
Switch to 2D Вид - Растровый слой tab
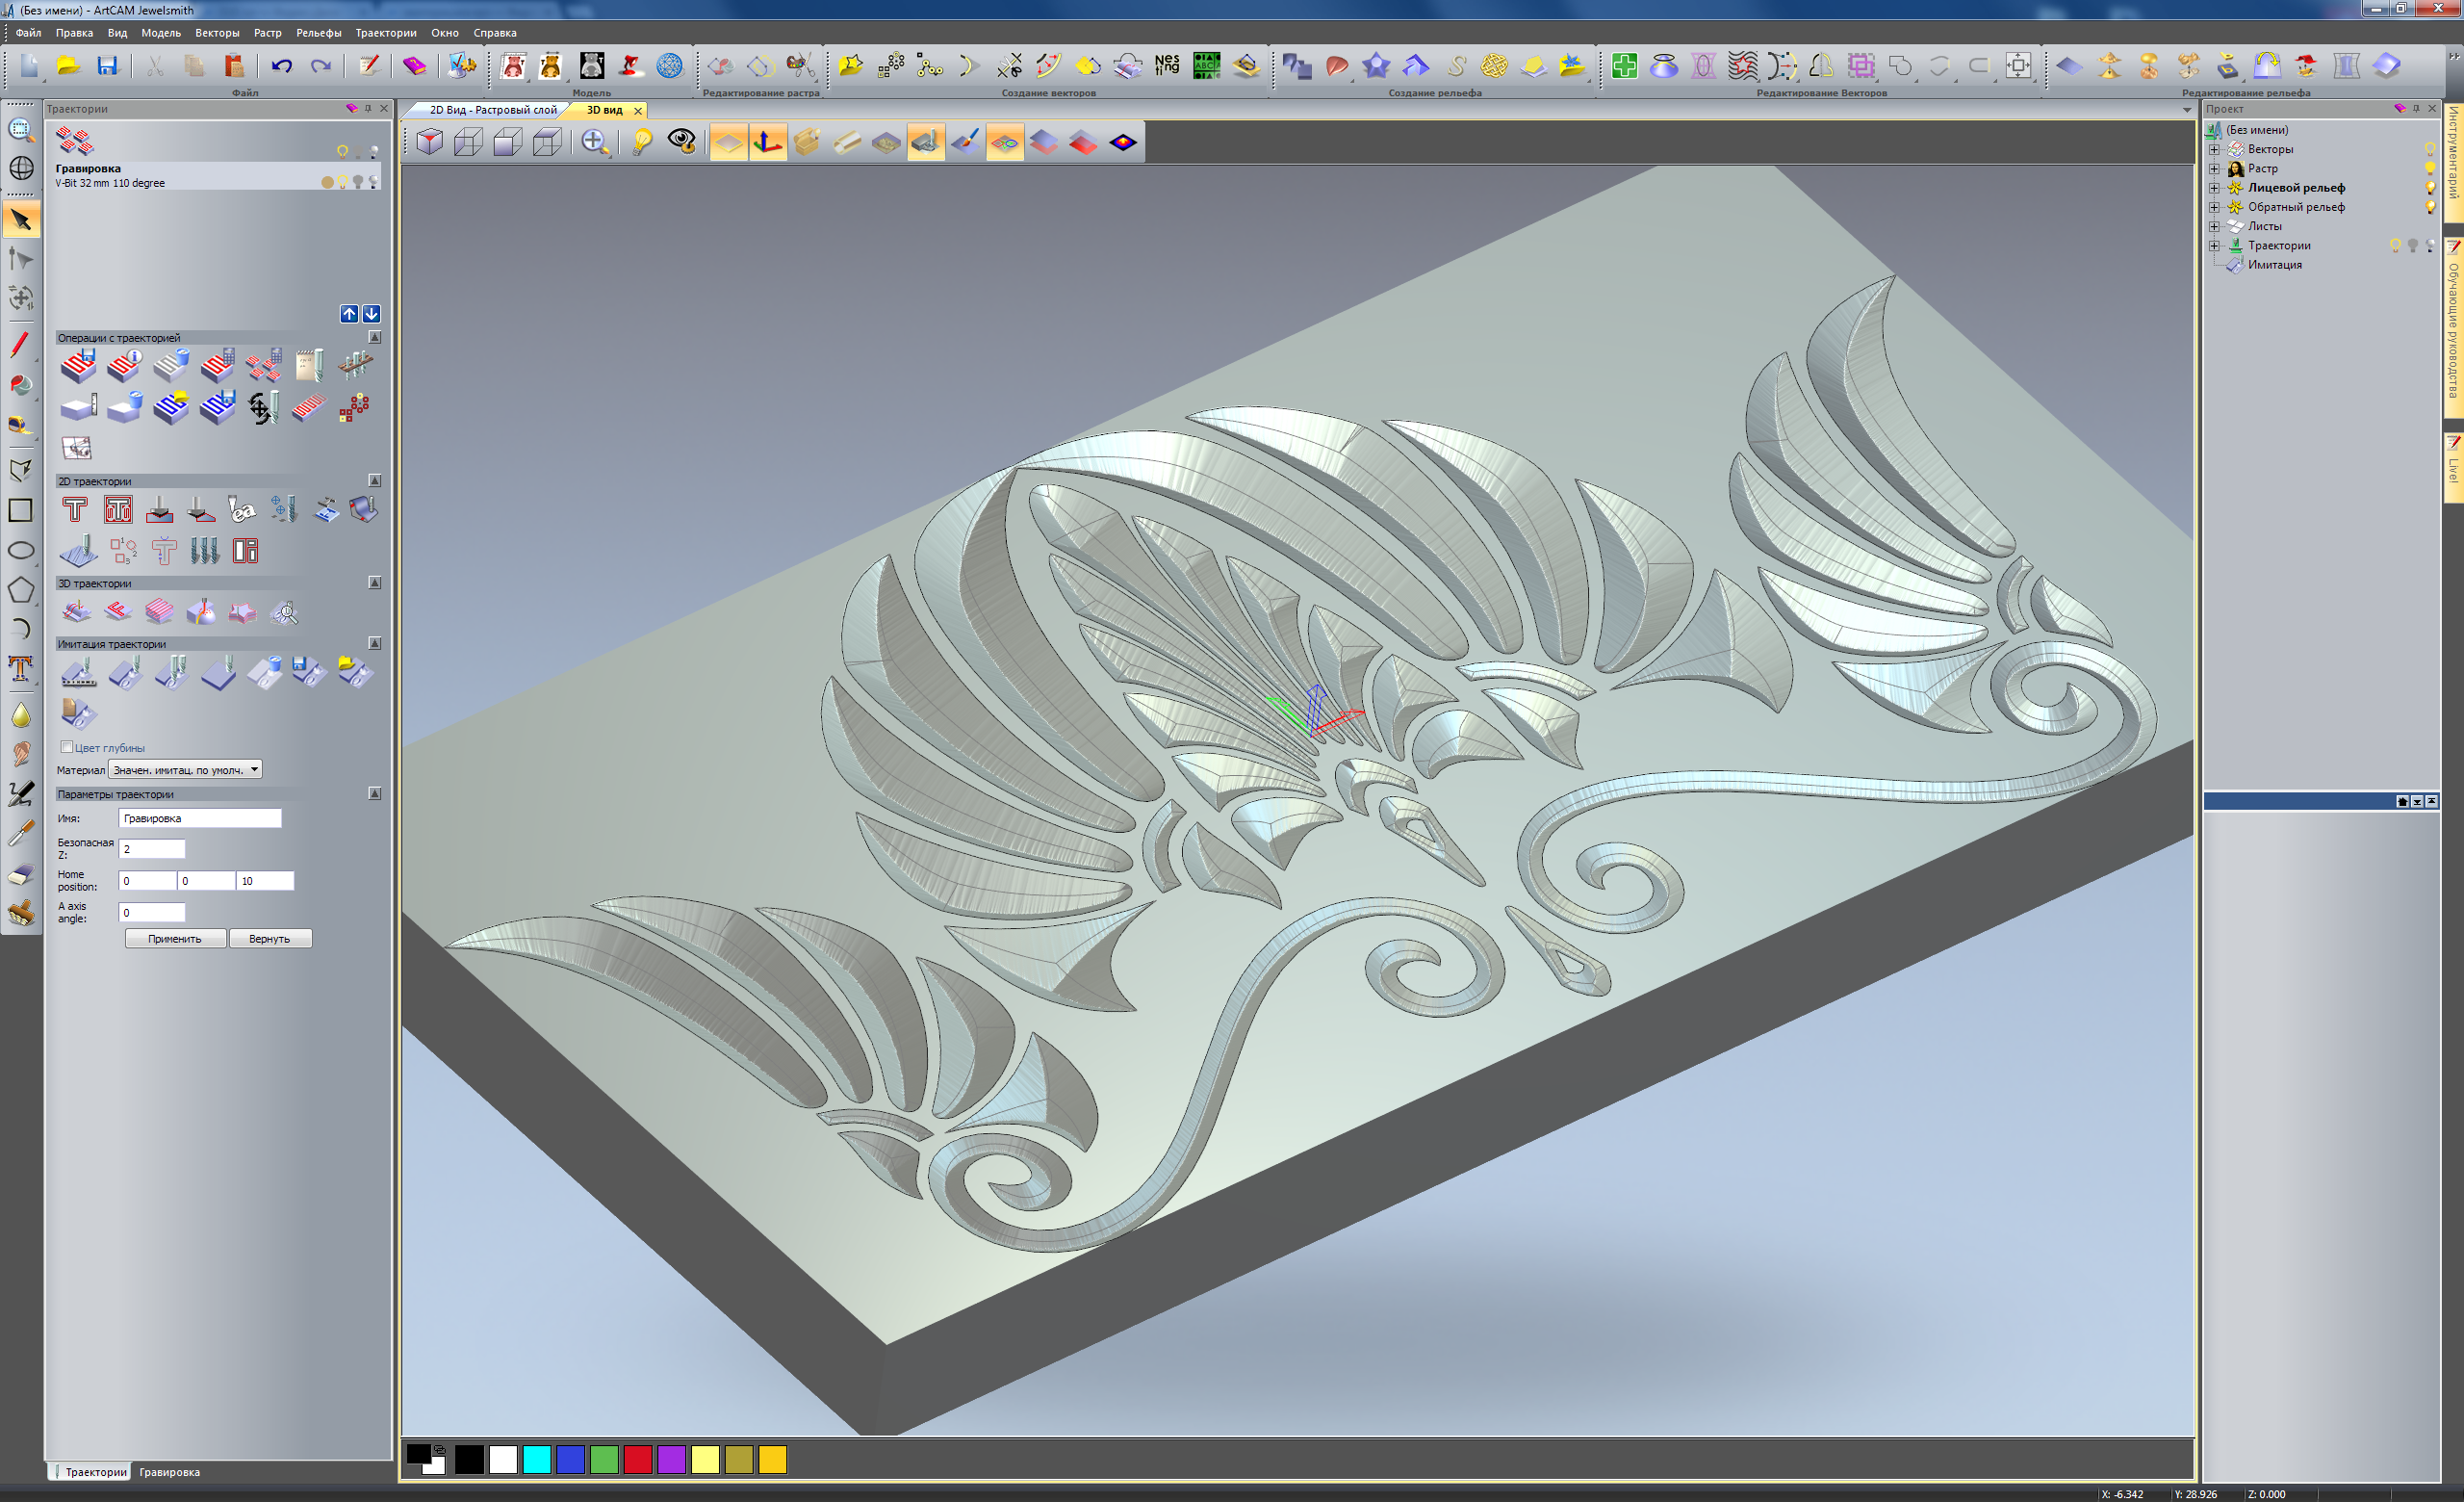pos(492,110)
